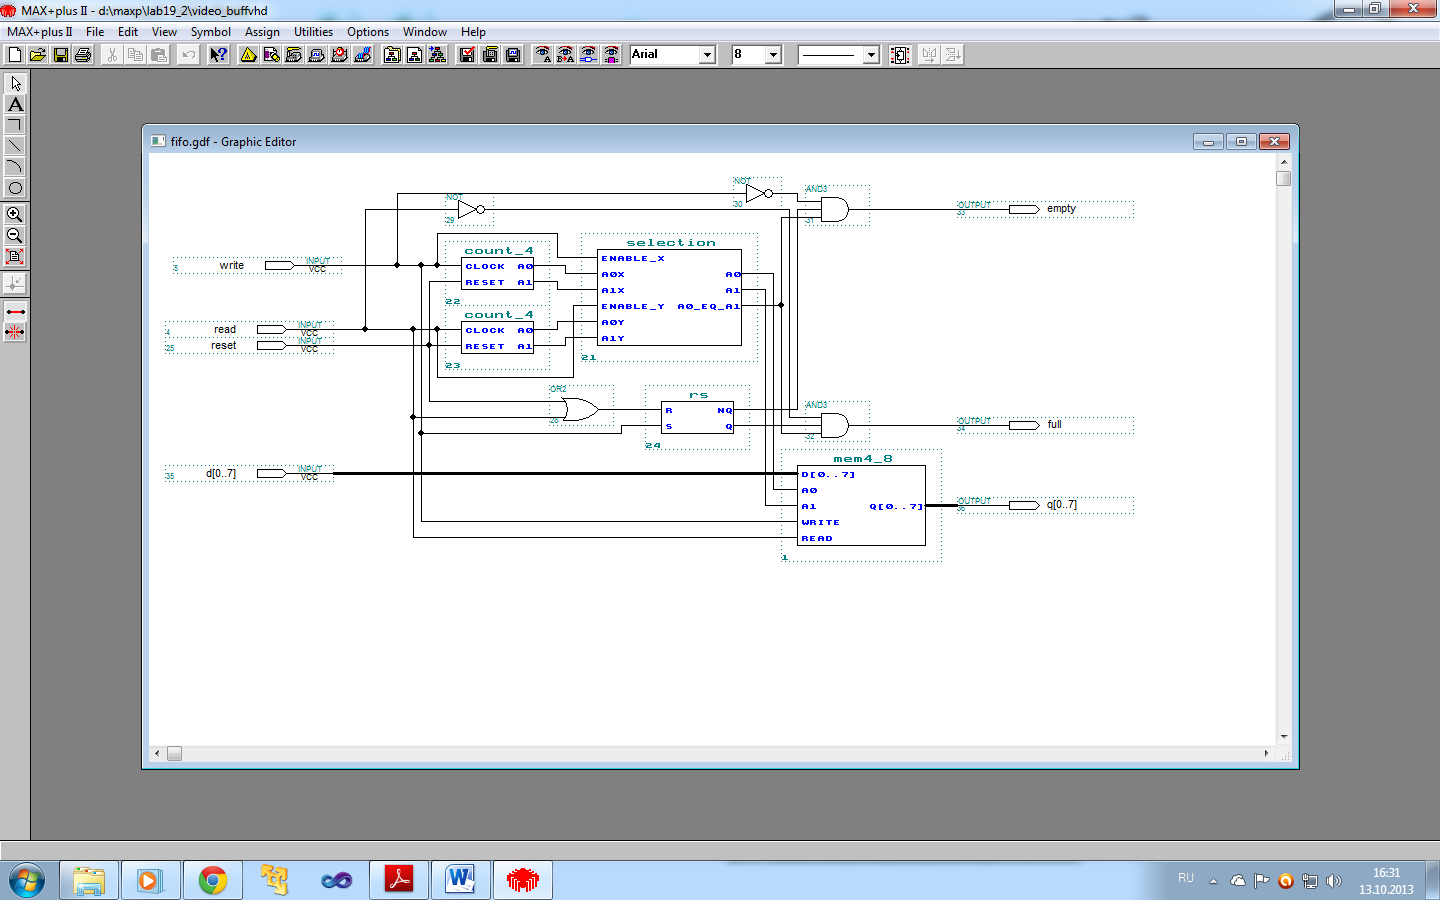This screenshot has width=1440, height=900.
Task: Save the design with the floppy icon
Action: pyautogui.click(x=61, y=55)
